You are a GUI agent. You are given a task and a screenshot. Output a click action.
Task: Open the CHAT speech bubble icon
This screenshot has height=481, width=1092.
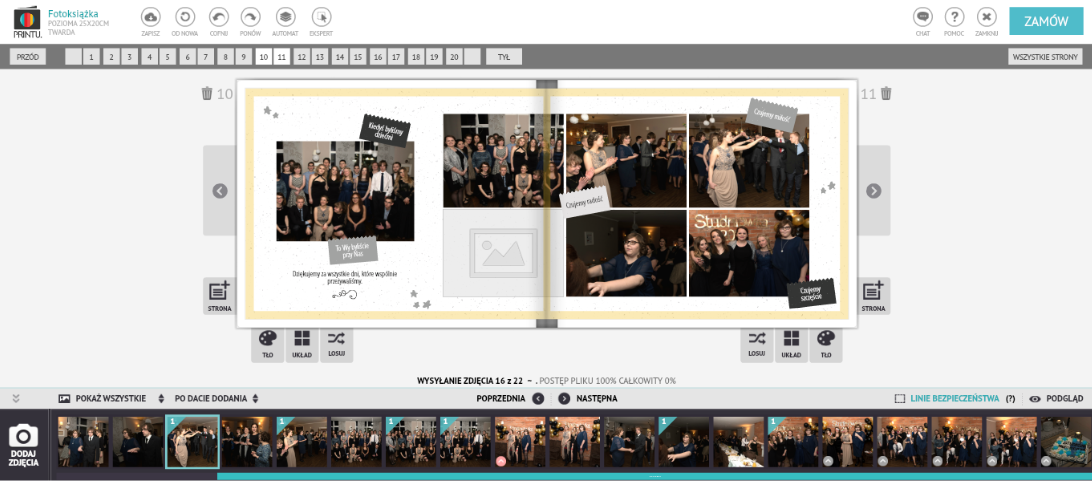coord(923,17)
